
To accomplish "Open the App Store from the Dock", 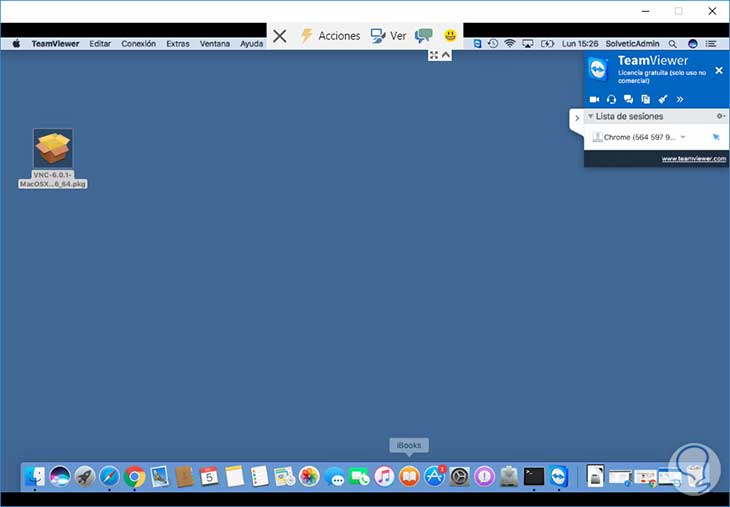I will (434, 476).
